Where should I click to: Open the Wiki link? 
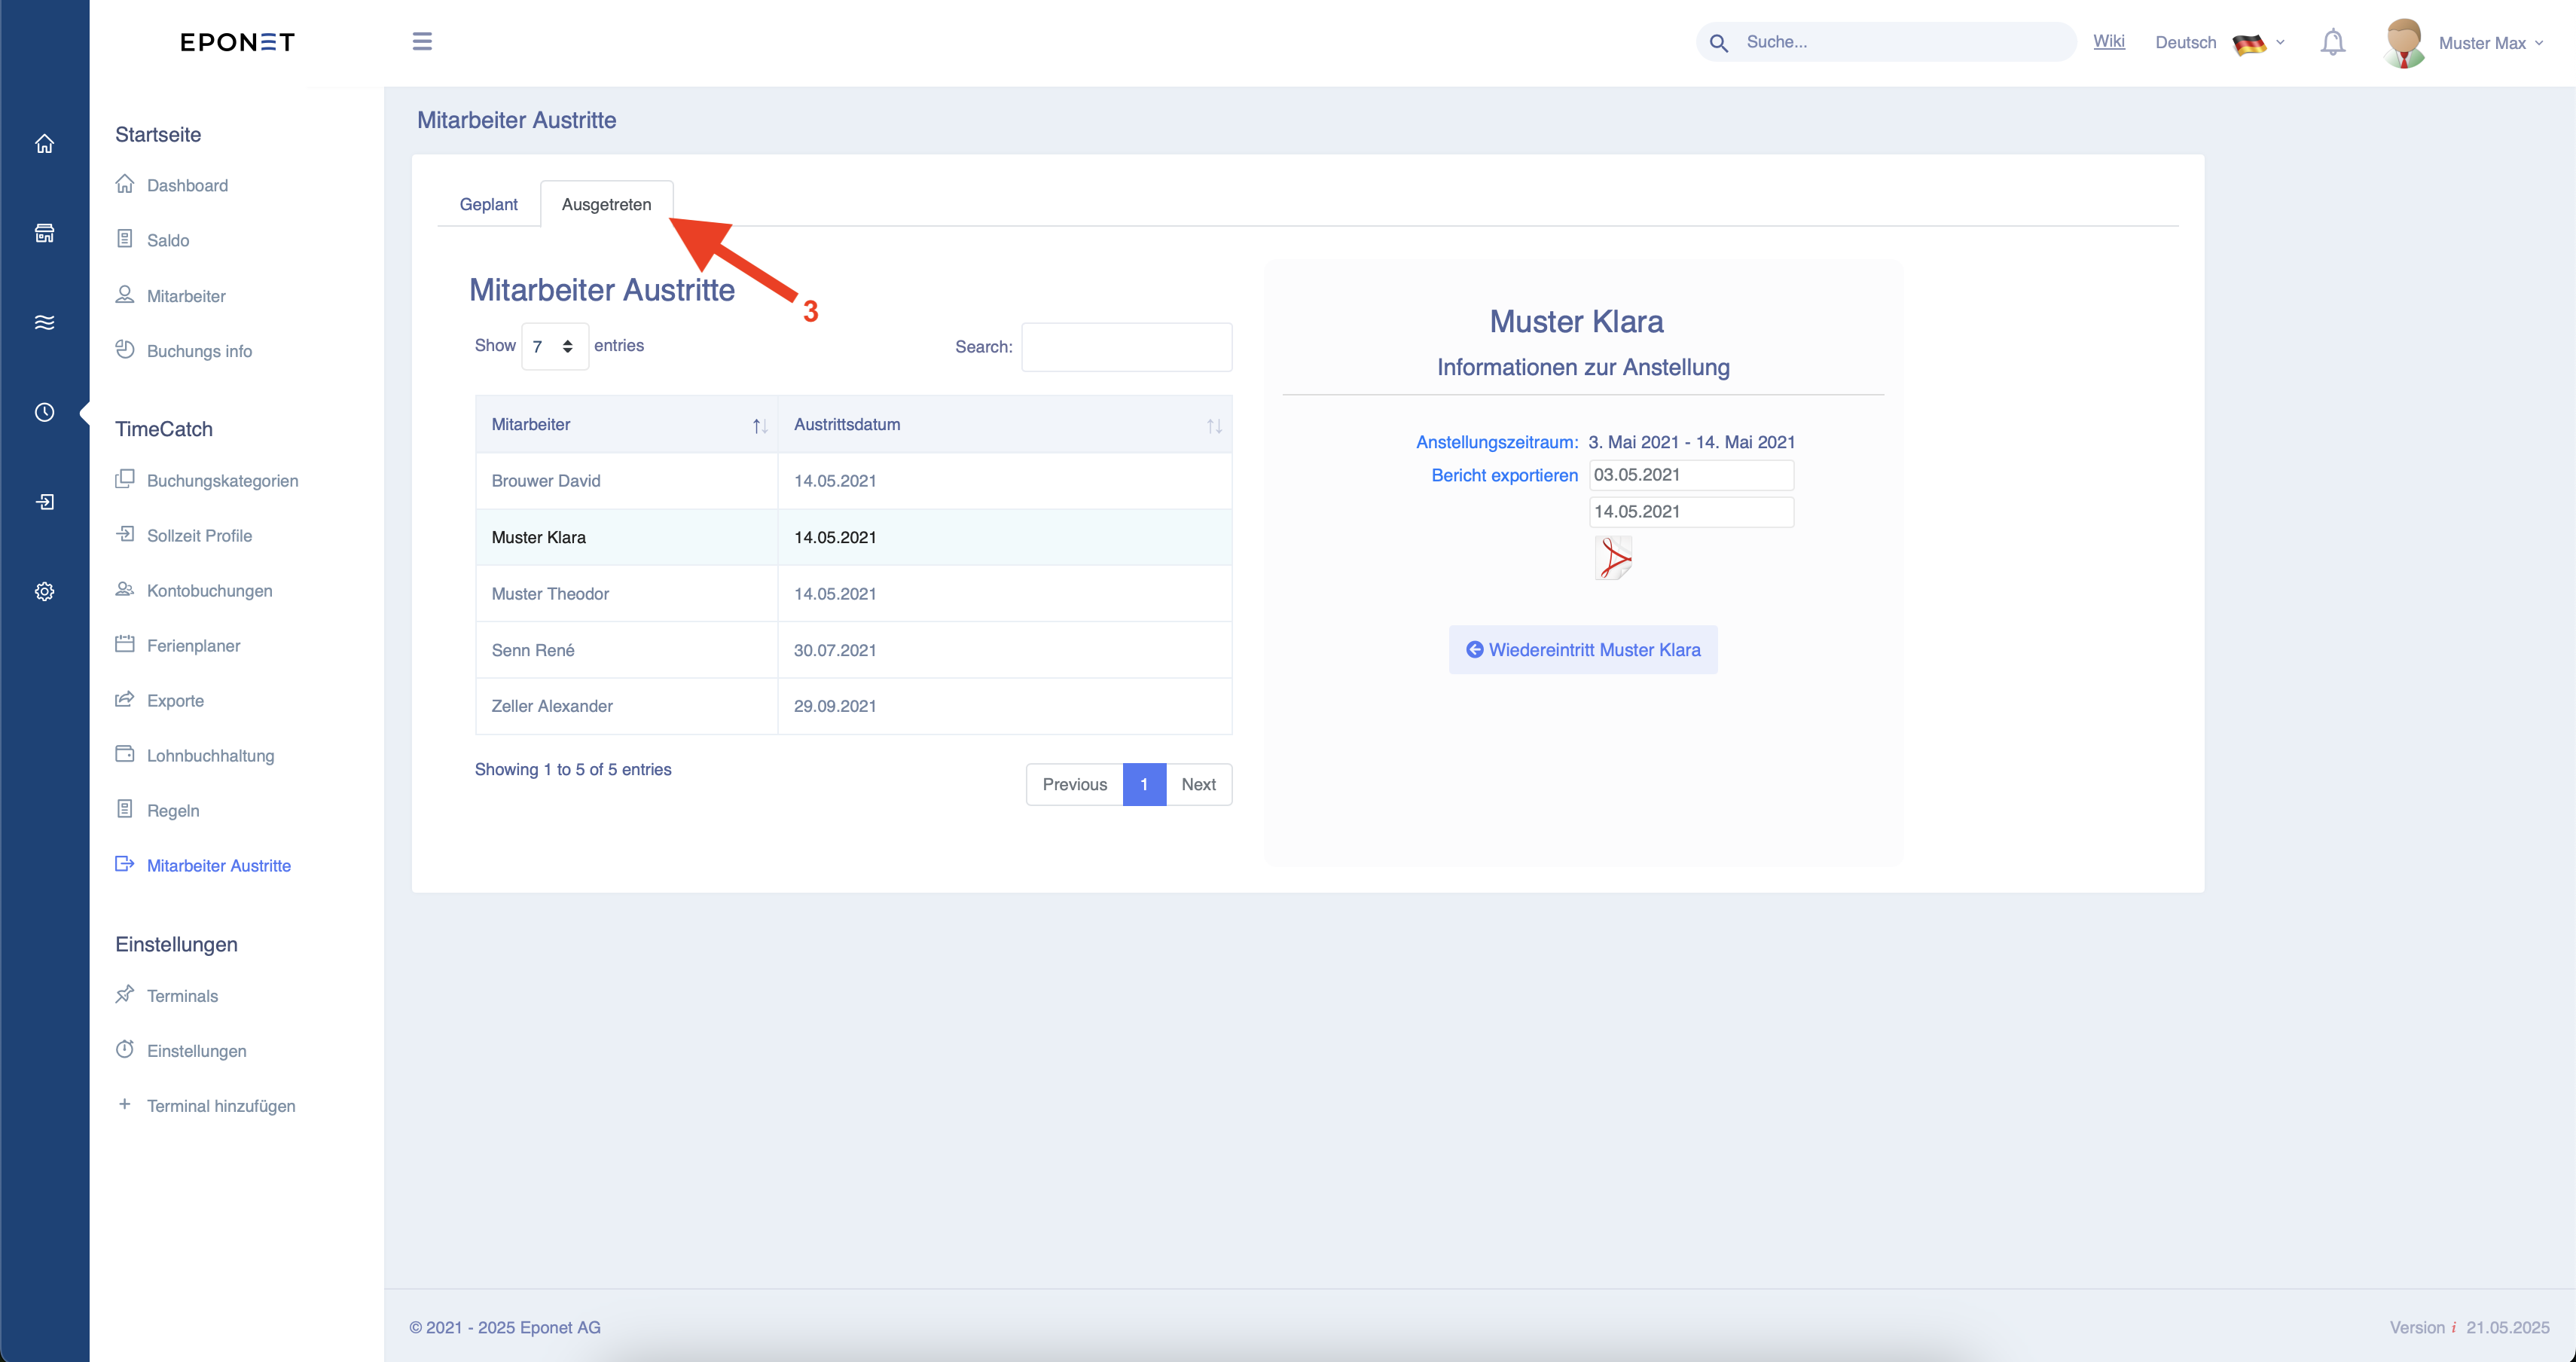coord(2108,41)
